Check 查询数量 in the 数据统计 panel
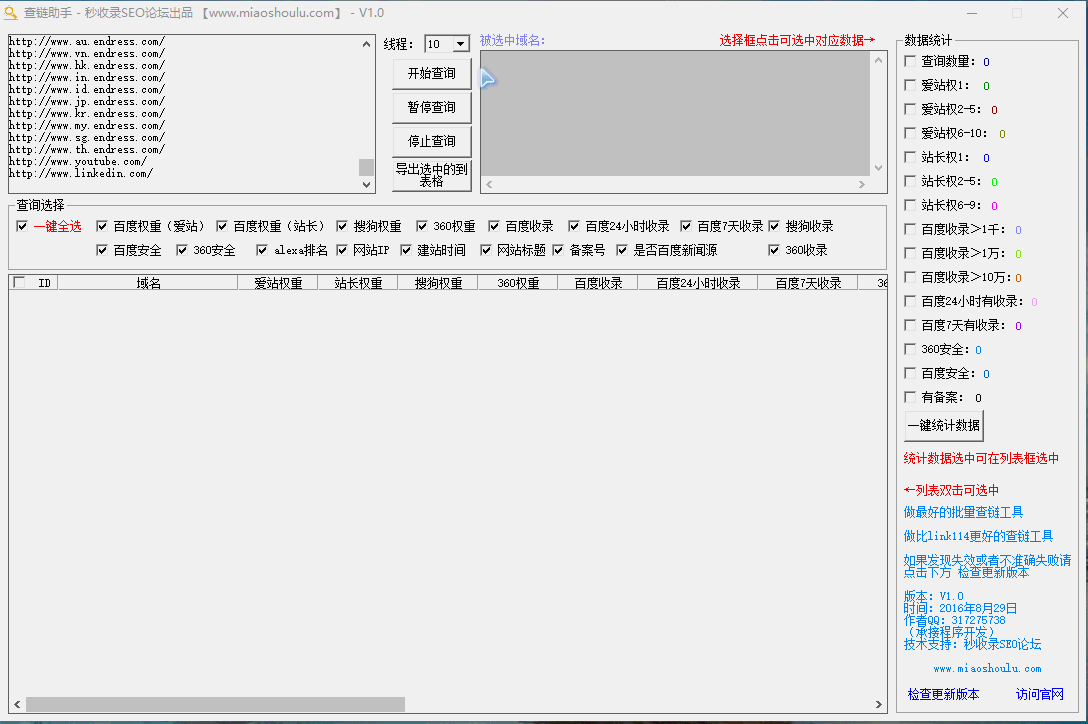Viewport: 1088px width, 724px height. tap(909, 61)
